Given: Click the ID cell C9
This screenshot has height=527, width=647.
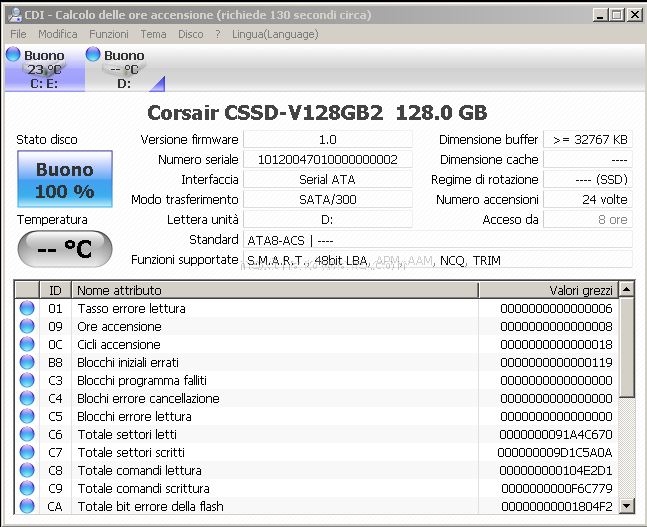Looking at the screenshot, I should click(x=55, y=489).
